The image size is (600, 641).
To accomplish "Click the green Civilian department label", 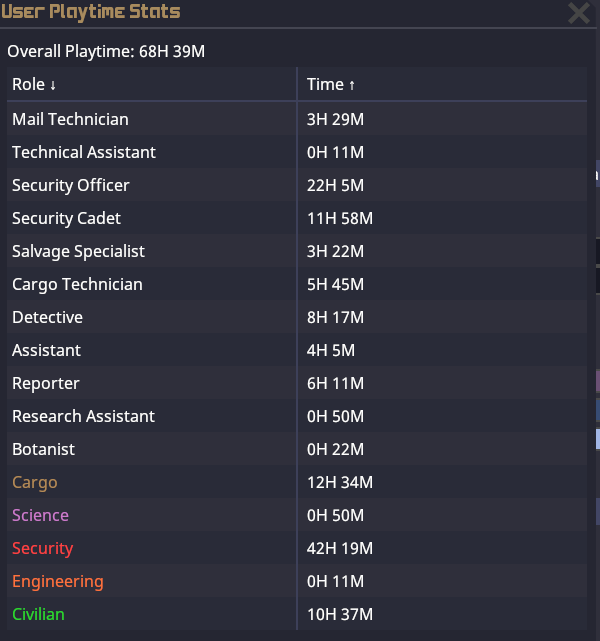I will 38,614.
